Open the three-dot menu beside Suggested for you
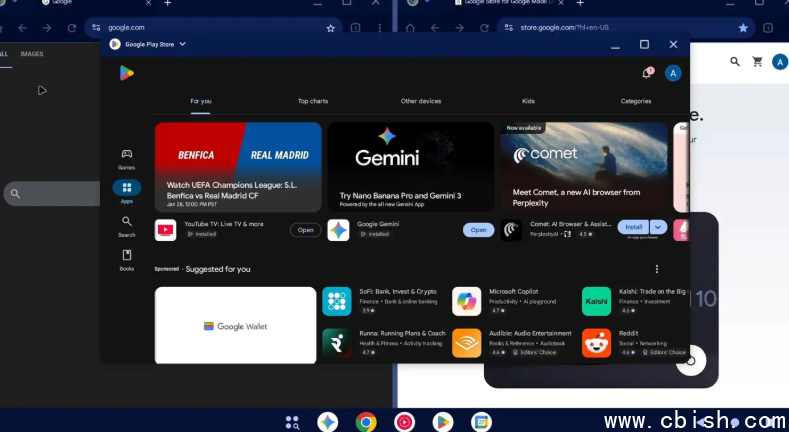The width and height of the screenshot is (789, 432). (657, 269)
